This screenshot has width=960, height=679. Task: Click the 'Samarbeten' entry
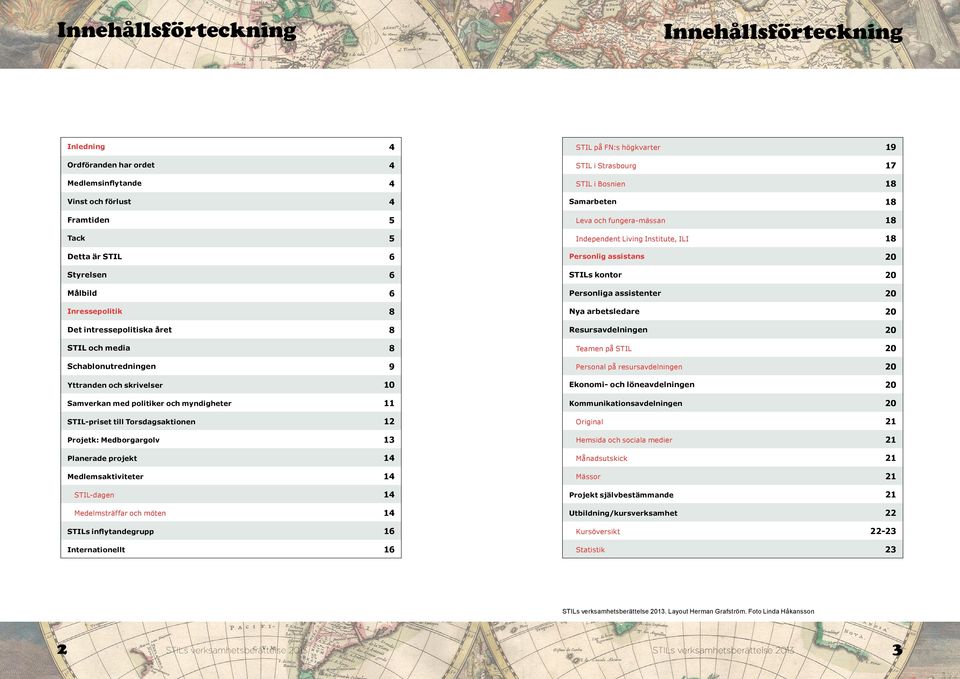[x=733, y=202]
